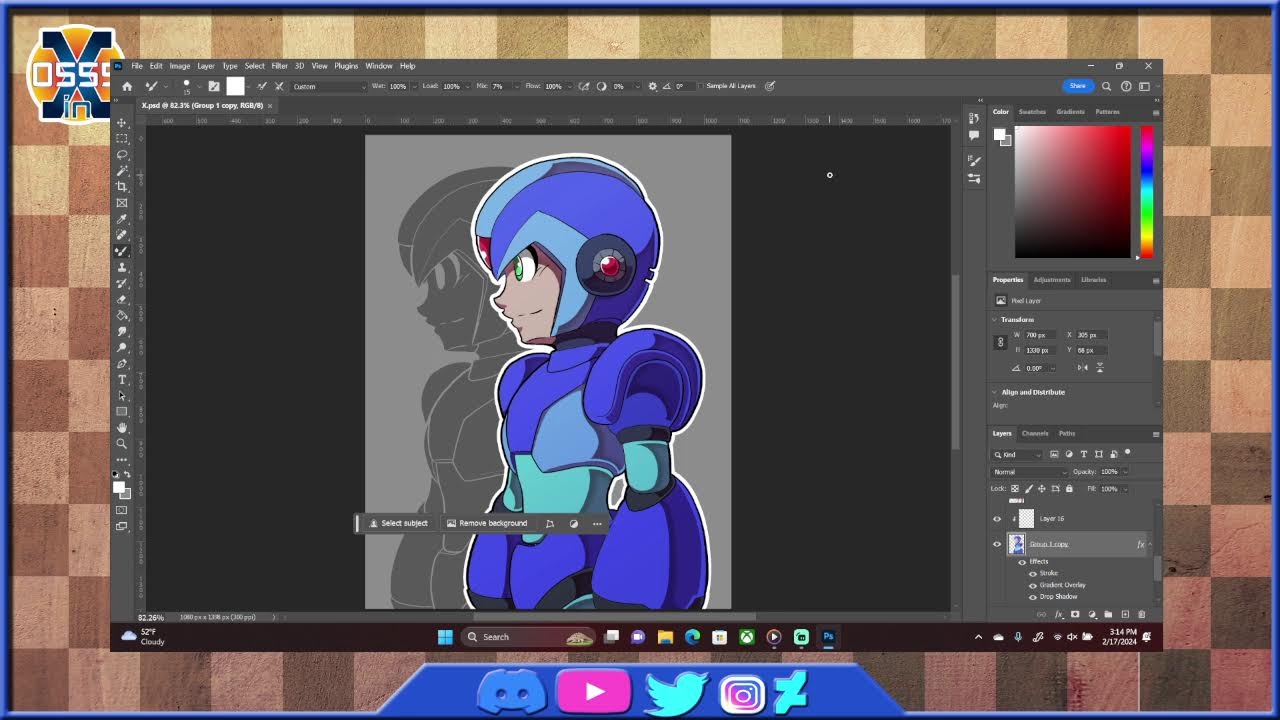1280x720 pixels.
Task: Close the X.psd document tab
Action: [x=270, y=106]
